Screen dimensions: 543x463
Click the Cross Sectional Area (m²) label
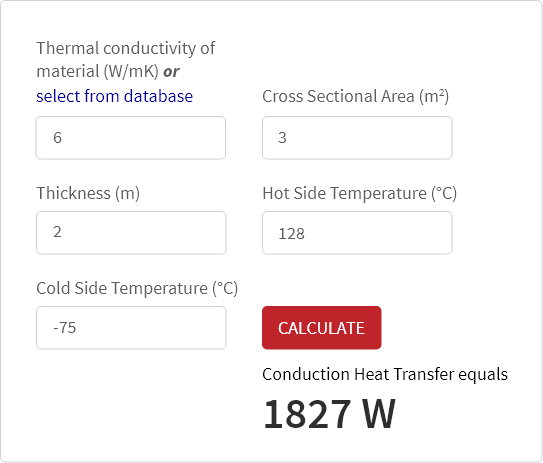(x=356, y=96)
